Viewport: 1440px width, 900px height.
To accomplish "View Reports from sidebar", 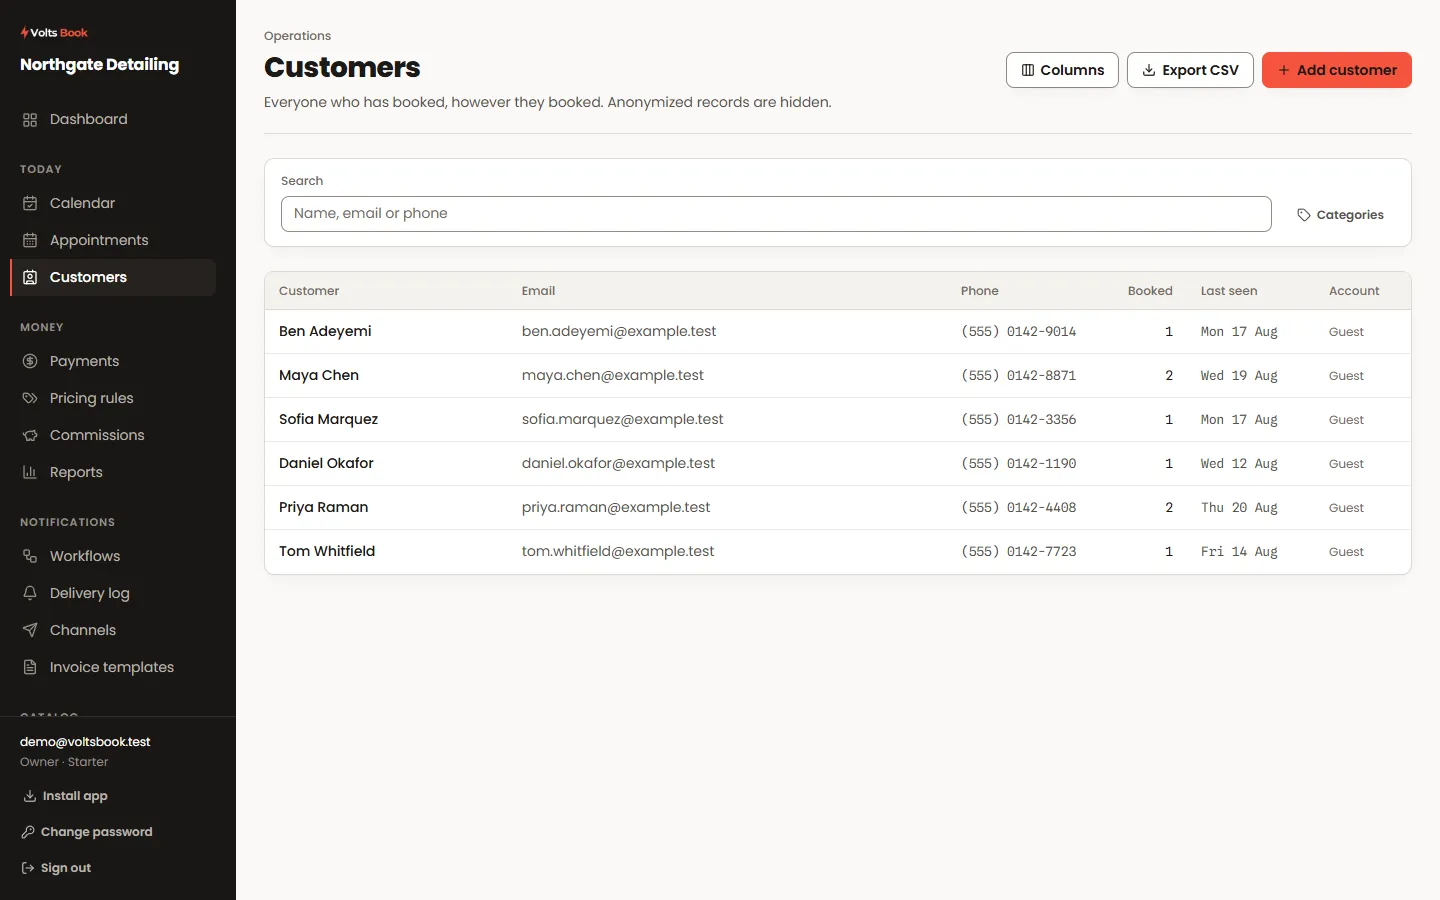I will click(113, 472).
